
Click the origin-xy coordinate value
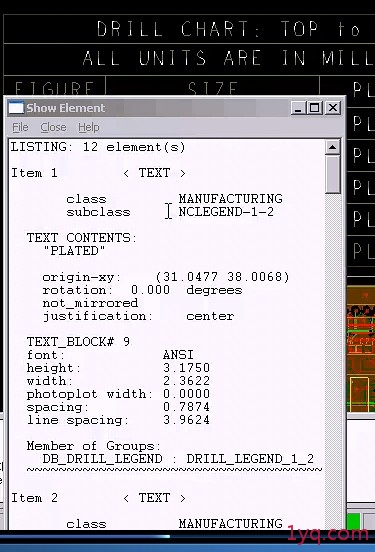(222, 277)
